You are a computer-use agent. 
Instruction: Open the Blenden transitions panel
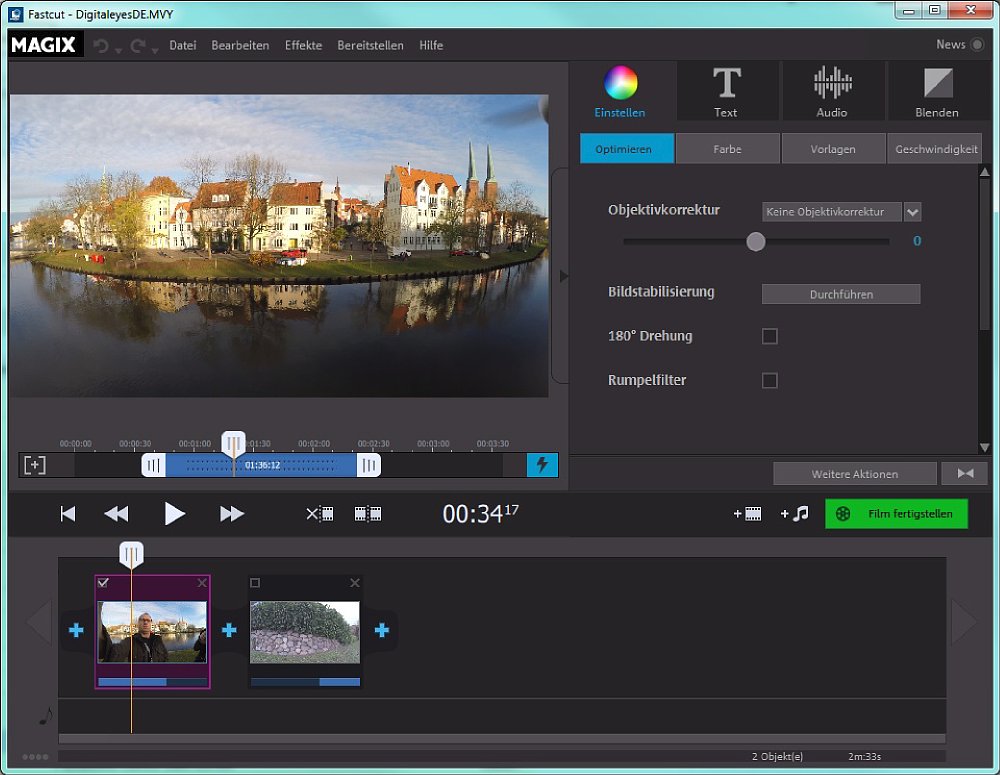937,90
